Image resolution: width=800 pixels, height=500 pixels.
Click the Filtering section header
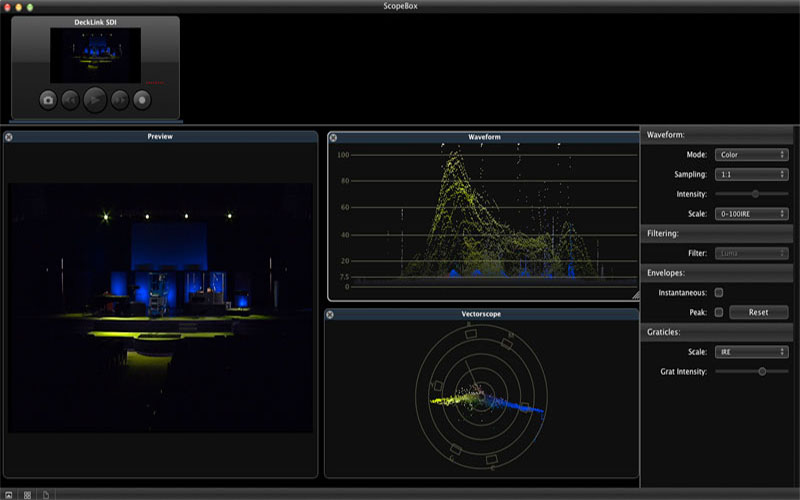(716, 233)
